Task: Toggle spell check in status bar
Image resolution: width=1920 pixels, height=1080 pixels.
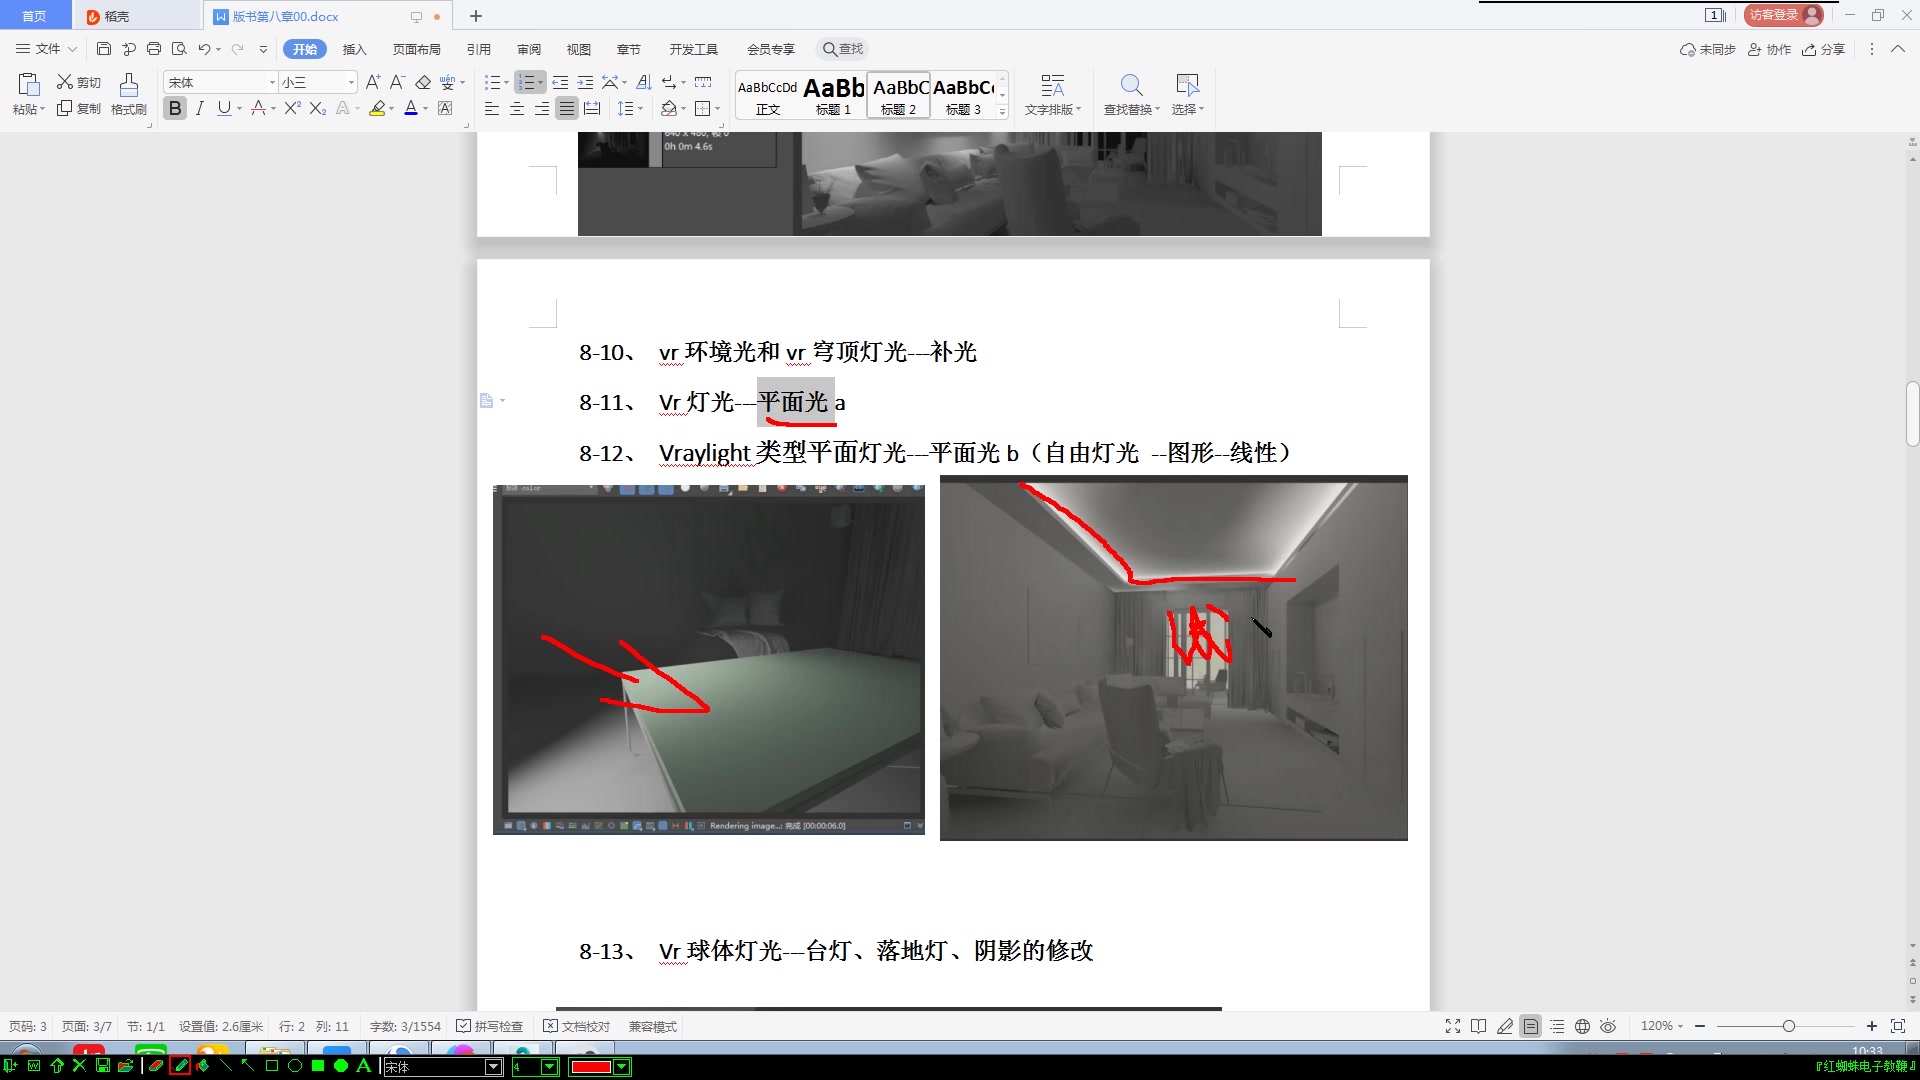Action: pyautogui.click(x=489, y=1026)
